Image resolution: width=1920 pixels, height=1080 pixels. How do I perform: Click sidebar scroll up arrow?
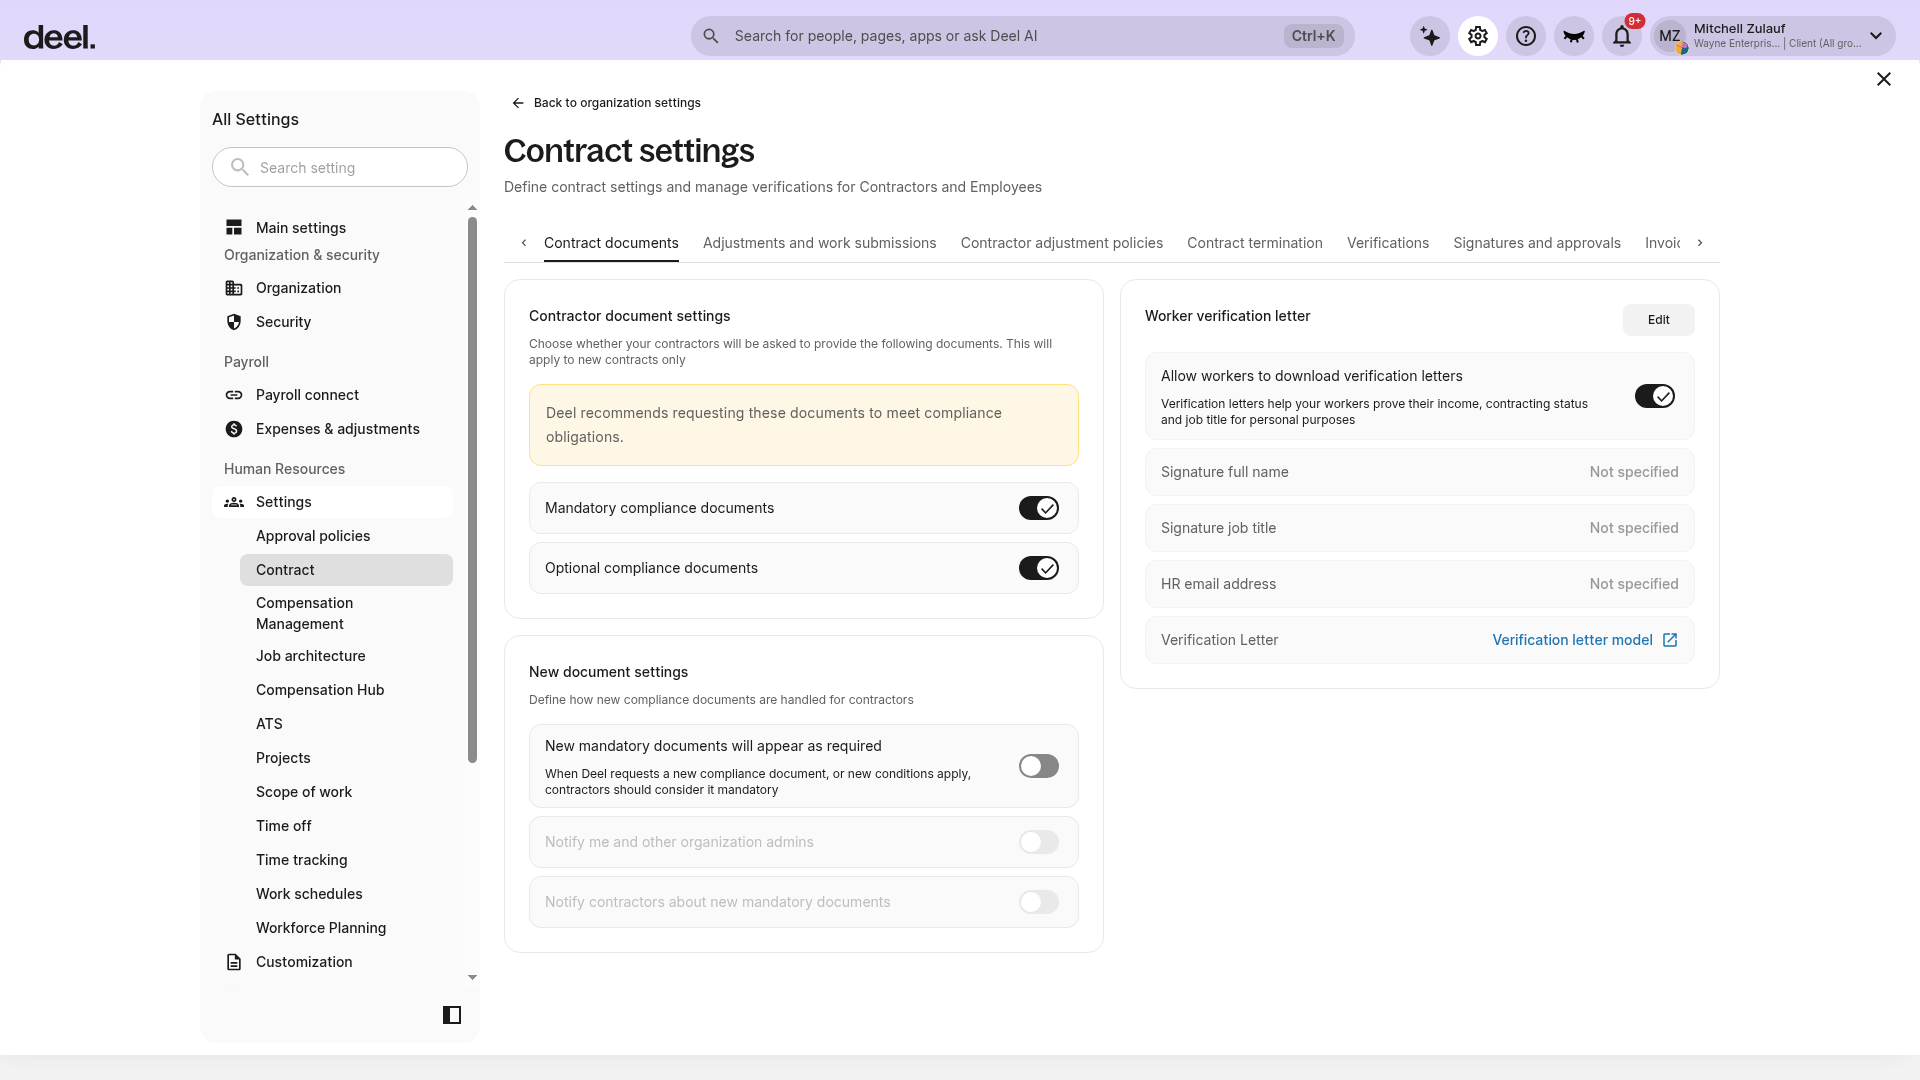(472, 208)
